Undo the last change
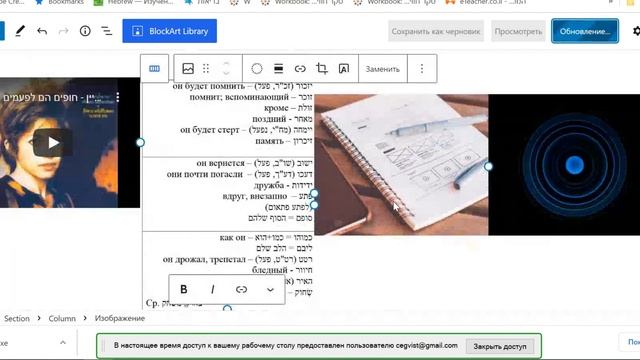Image resolution: width=640 pixels, height=360 pixels. pyautogui.click(x=42, y=31)
